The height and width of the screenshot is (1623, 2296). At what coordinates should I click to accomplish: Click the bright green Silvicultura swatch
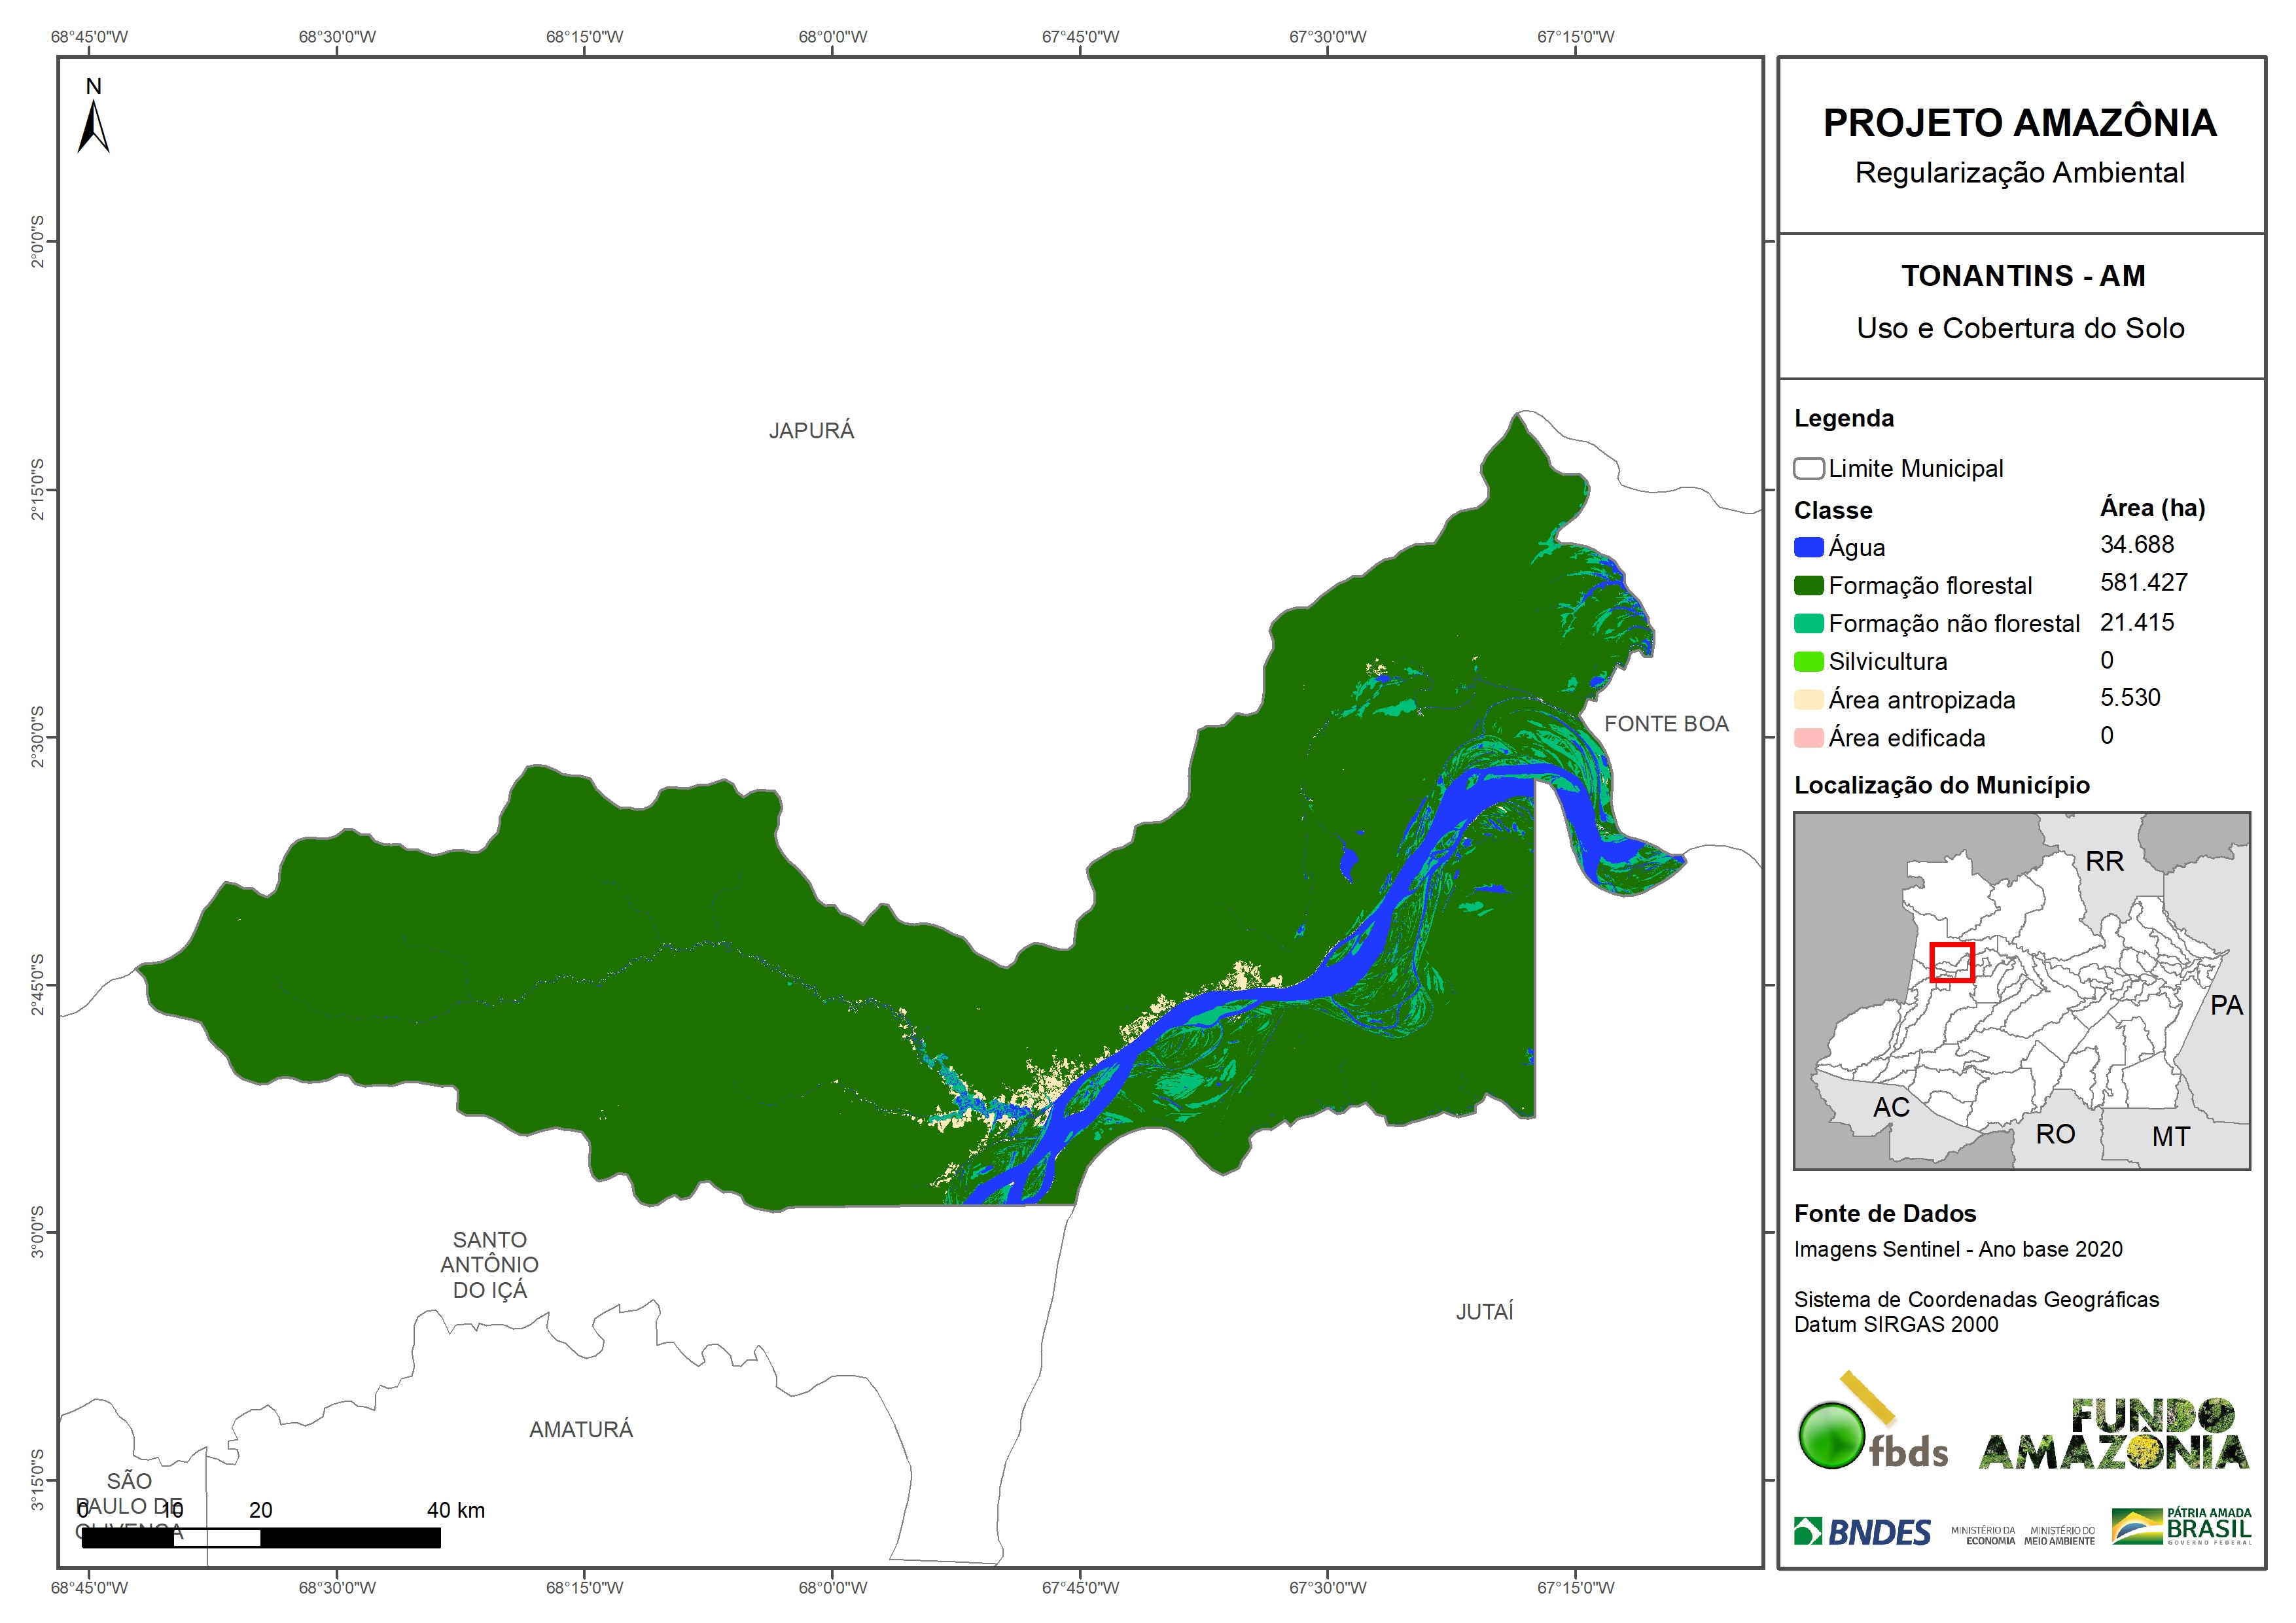(x=1808, y=661)
